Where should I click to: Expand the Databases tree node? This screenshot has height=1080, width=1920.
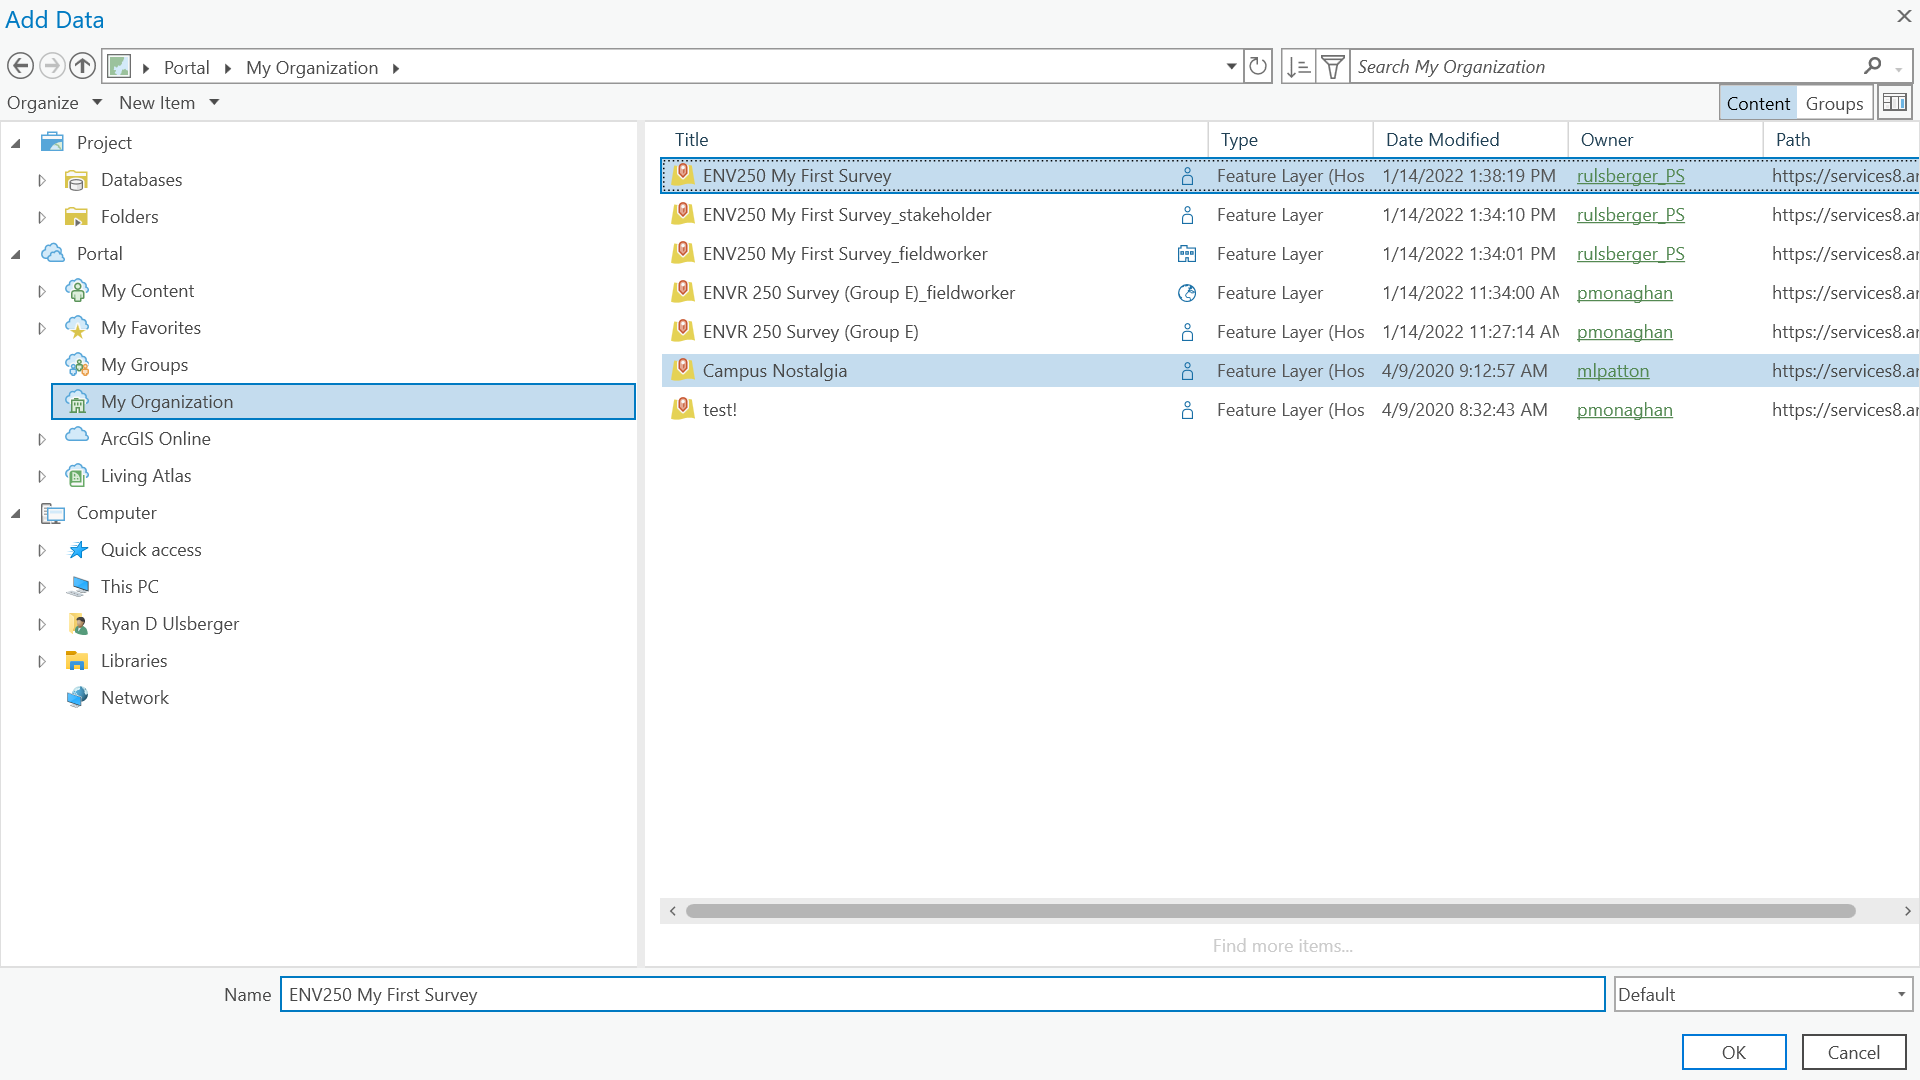pyautogui.click(x=42, y=180)
